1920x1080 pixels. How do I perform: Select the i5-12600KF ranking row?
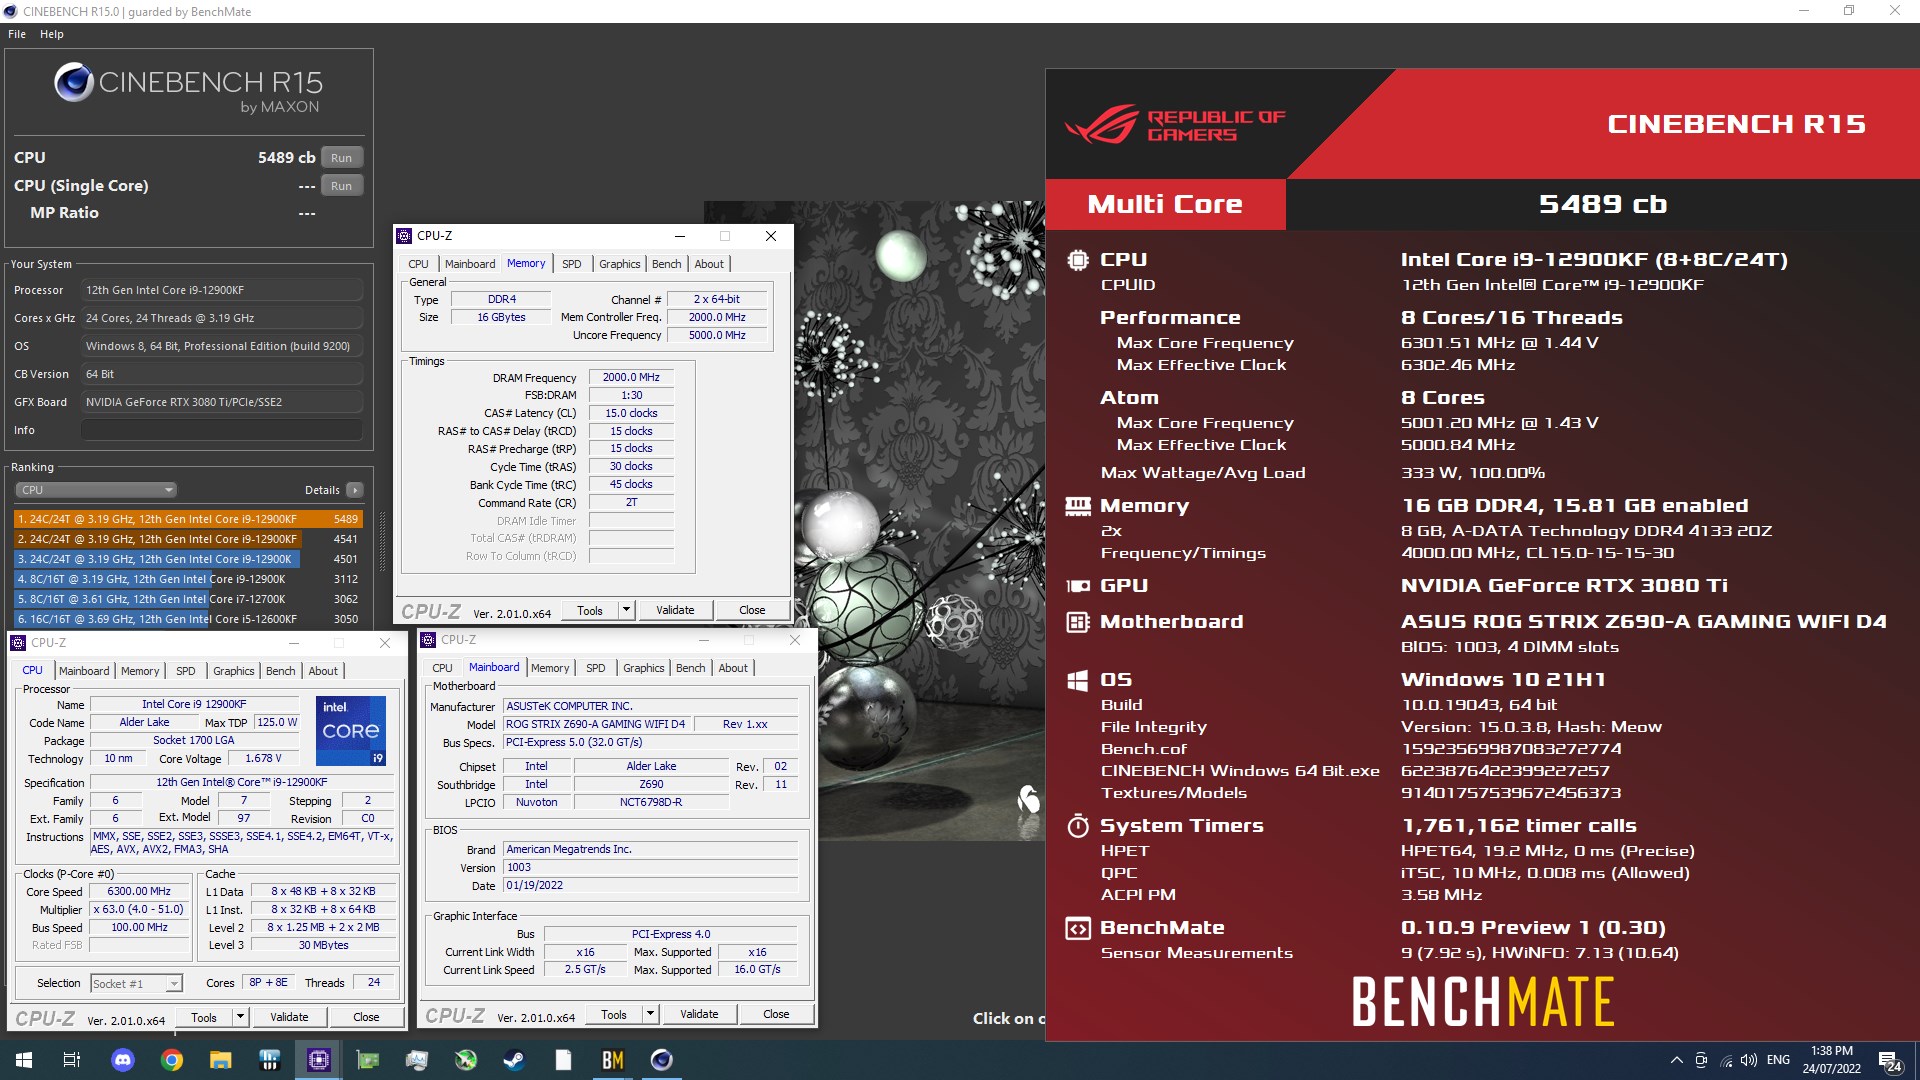pyautogui.click(x=188, y=619)
